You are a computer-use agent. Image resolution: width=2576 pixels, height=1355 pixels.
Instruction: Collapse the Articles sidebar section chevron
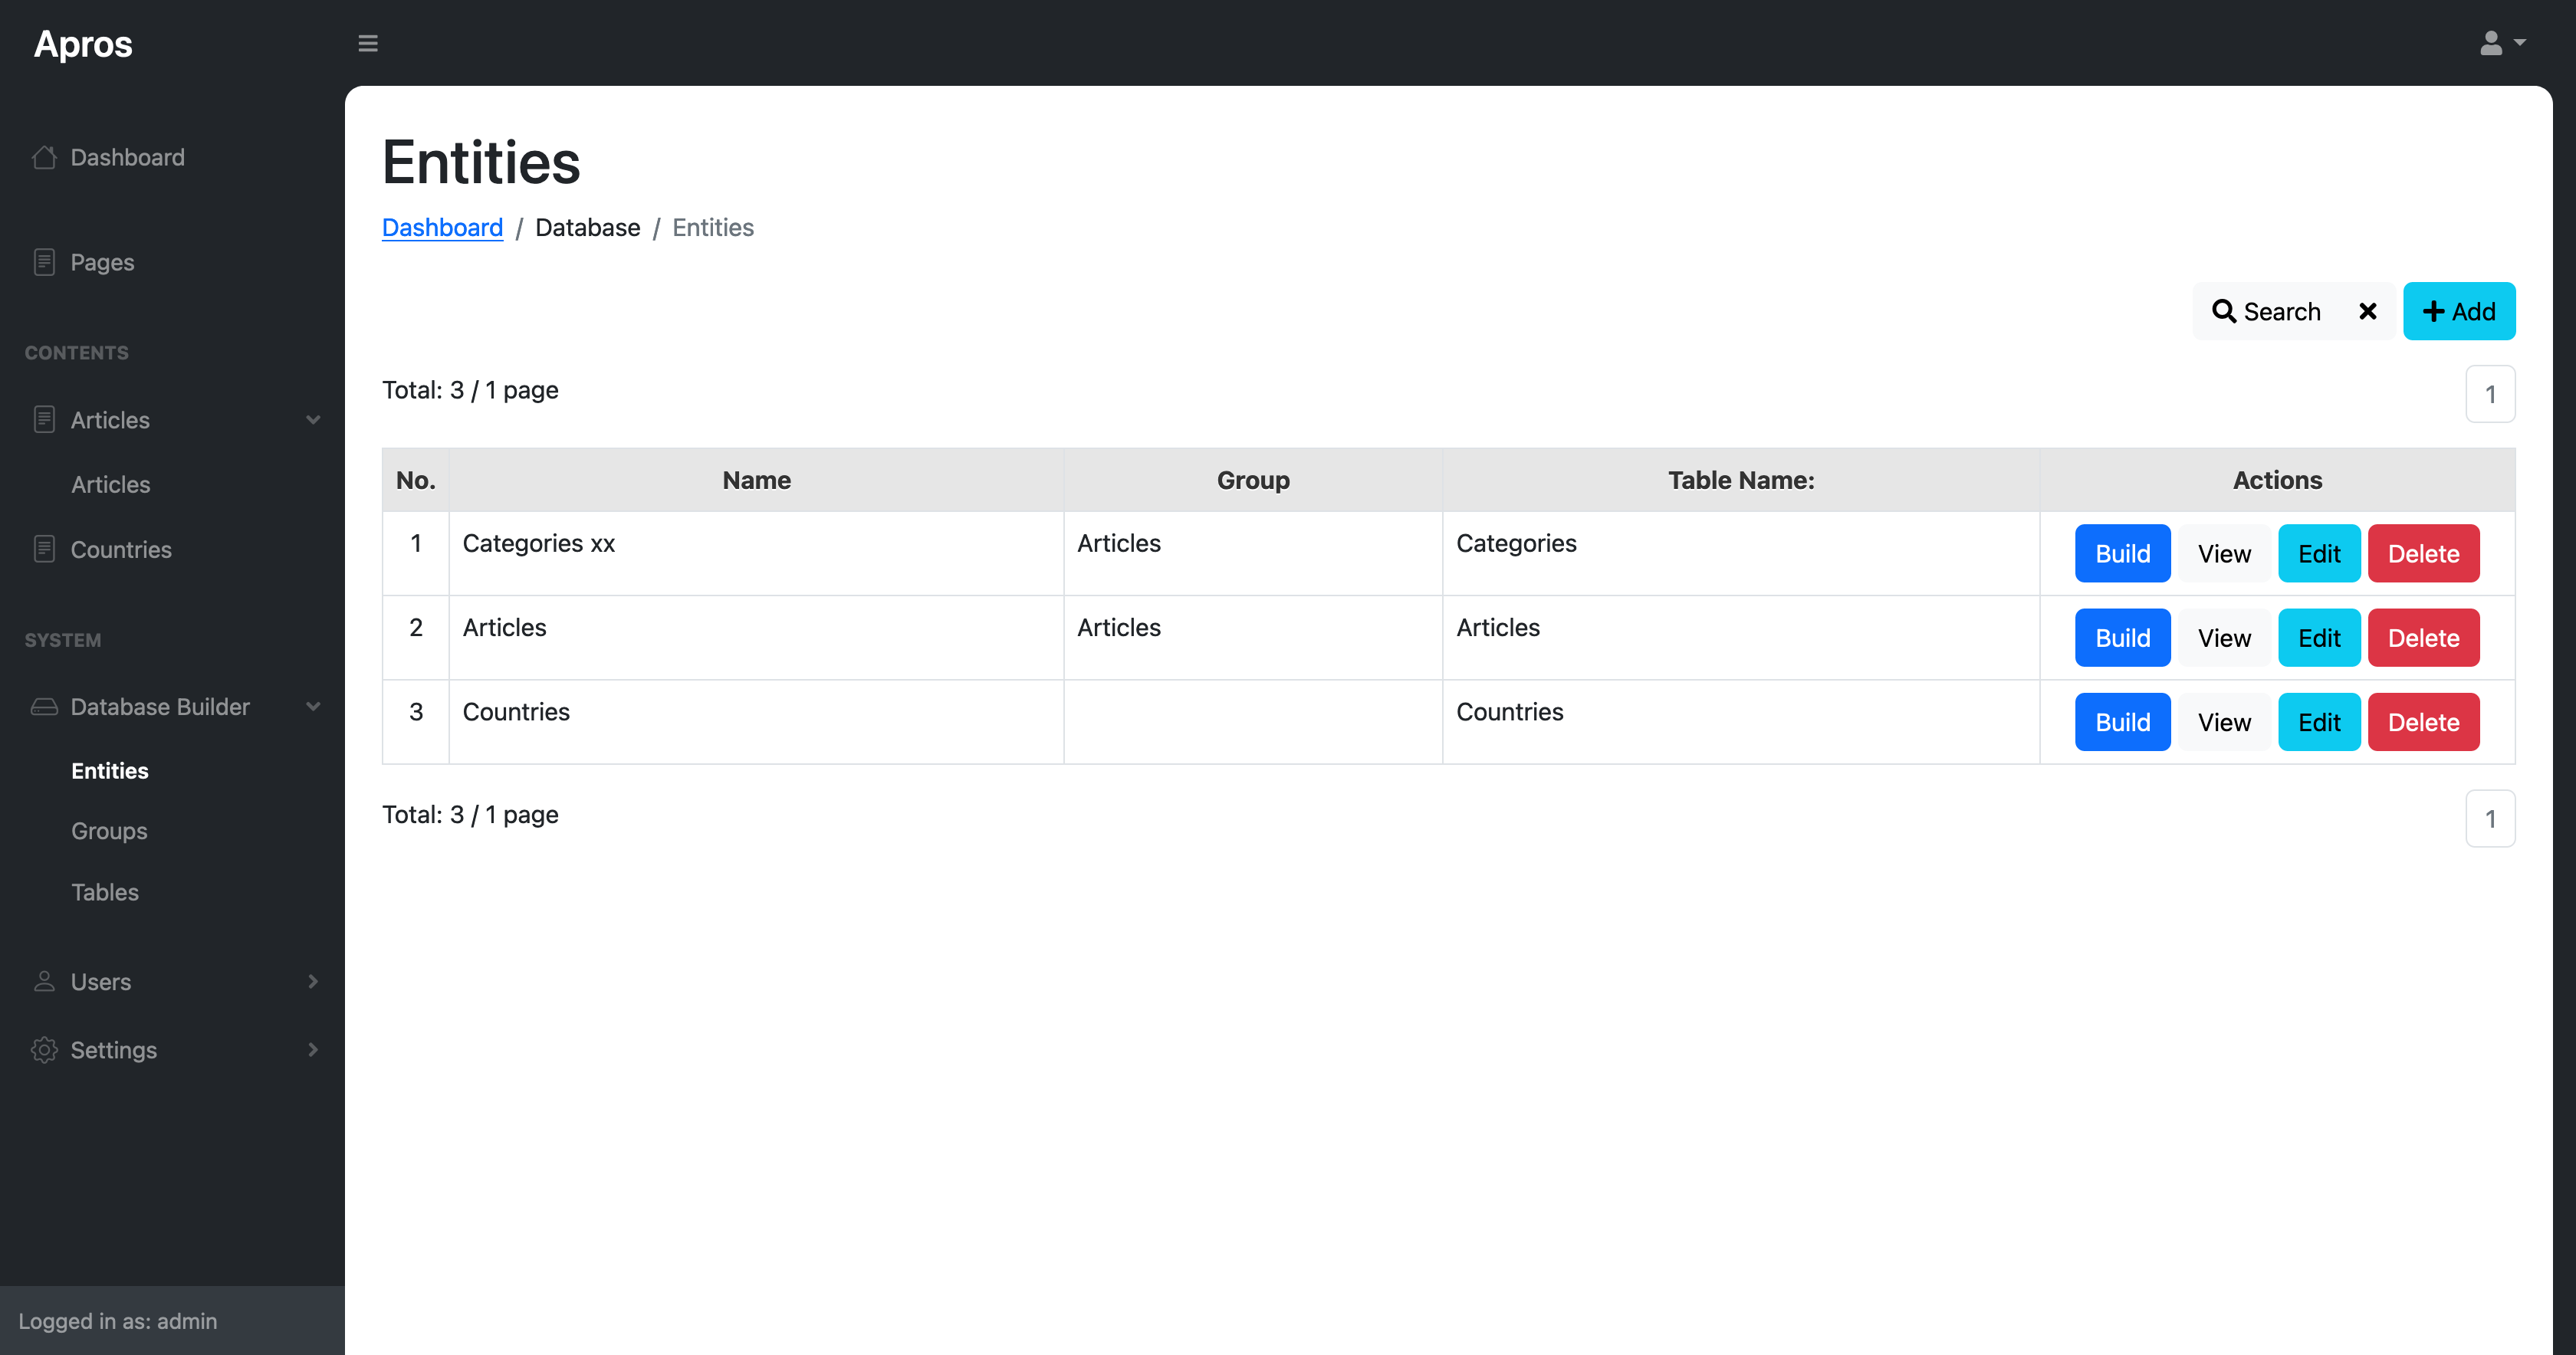click(313, 420)
